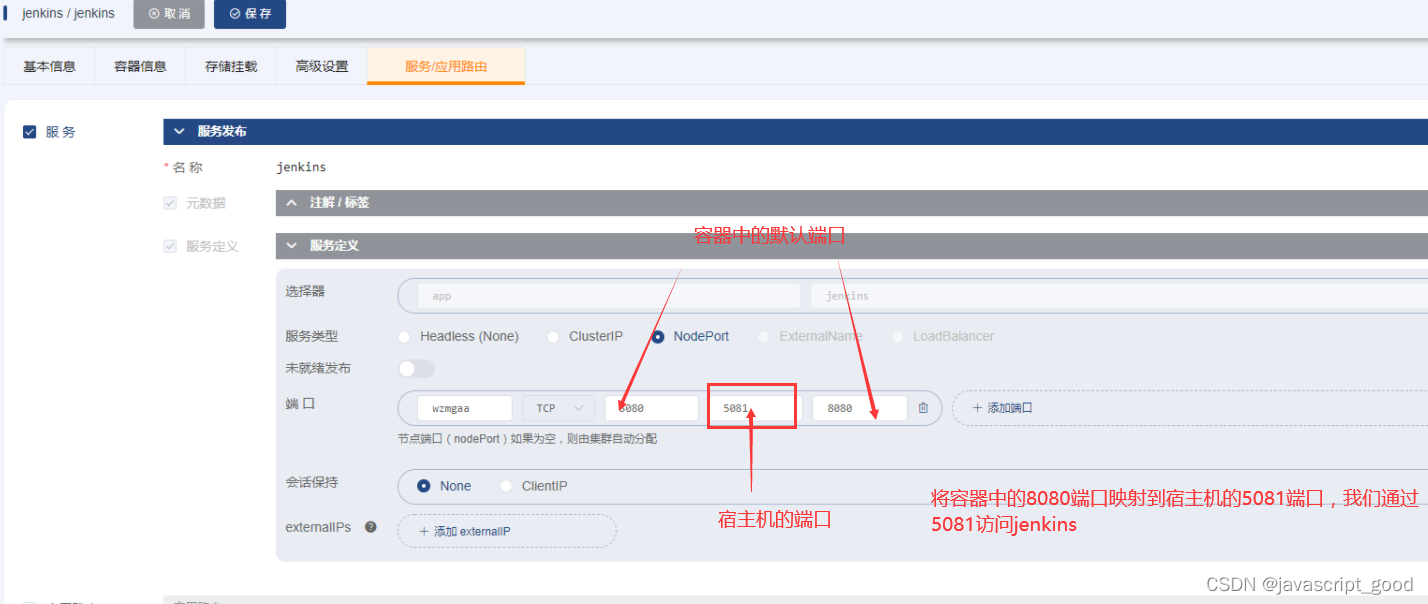Screen dimensions: 1428x604
Task: Toggle the 服务 checkbox
Action: (30, 132)
